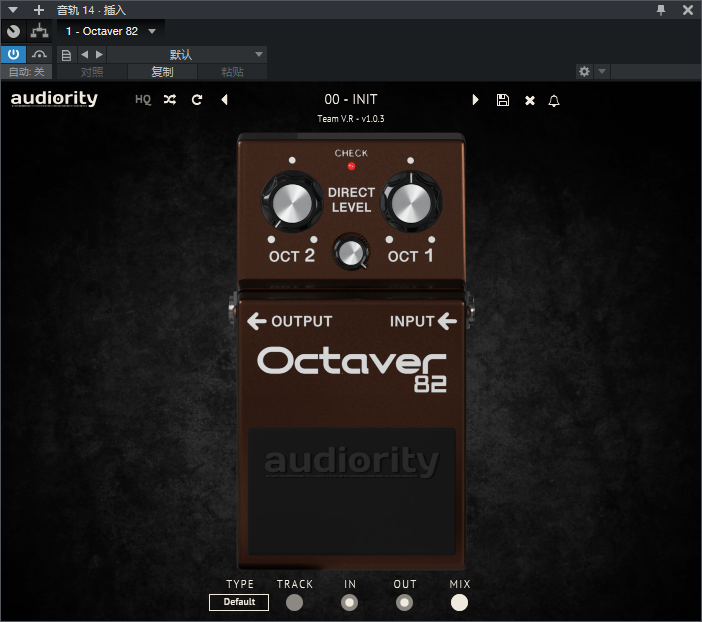Screen dimensions: 702x622
Task: Click the MIX control knob
Action: point(459,602)
